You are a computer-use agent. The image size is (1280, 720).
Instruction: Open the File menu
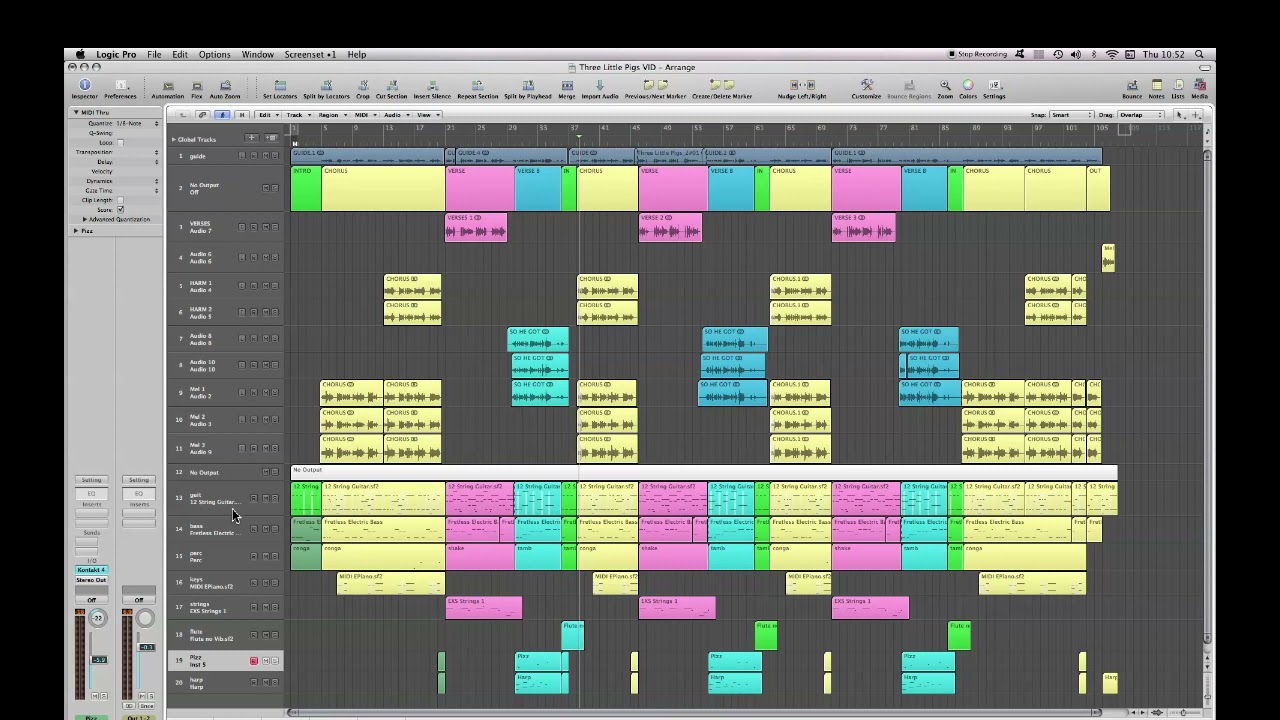coord(154,54)
